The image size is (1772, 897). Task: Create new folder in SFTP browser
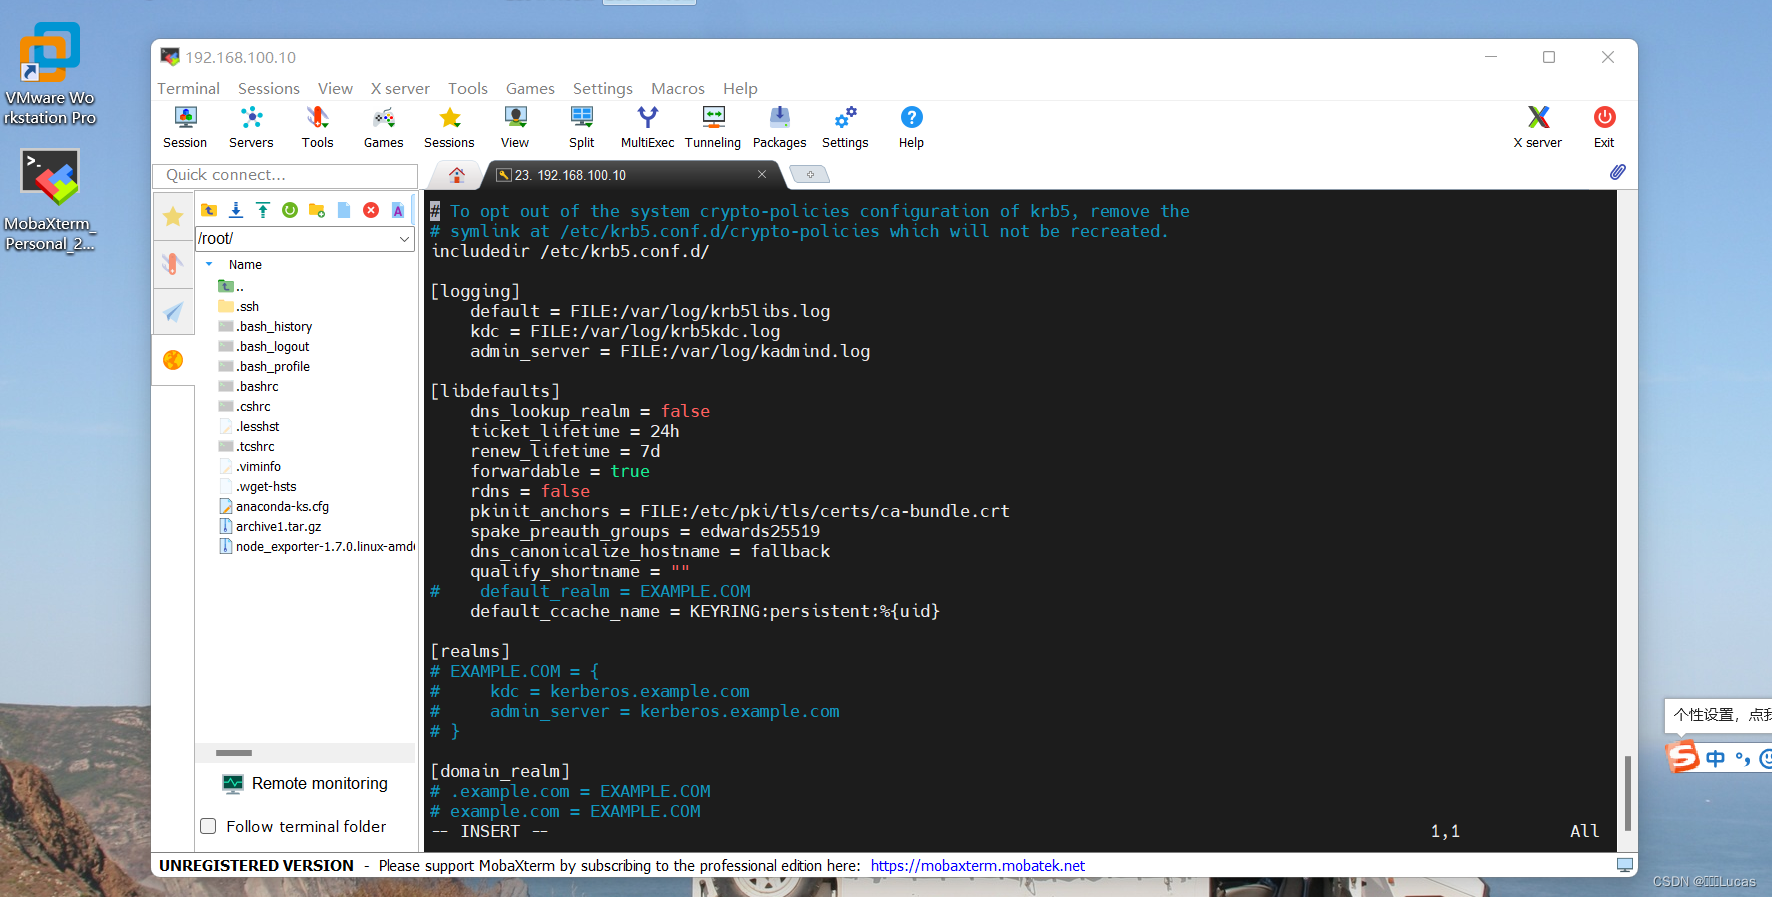pyautogui.click(x=317, y=210)
